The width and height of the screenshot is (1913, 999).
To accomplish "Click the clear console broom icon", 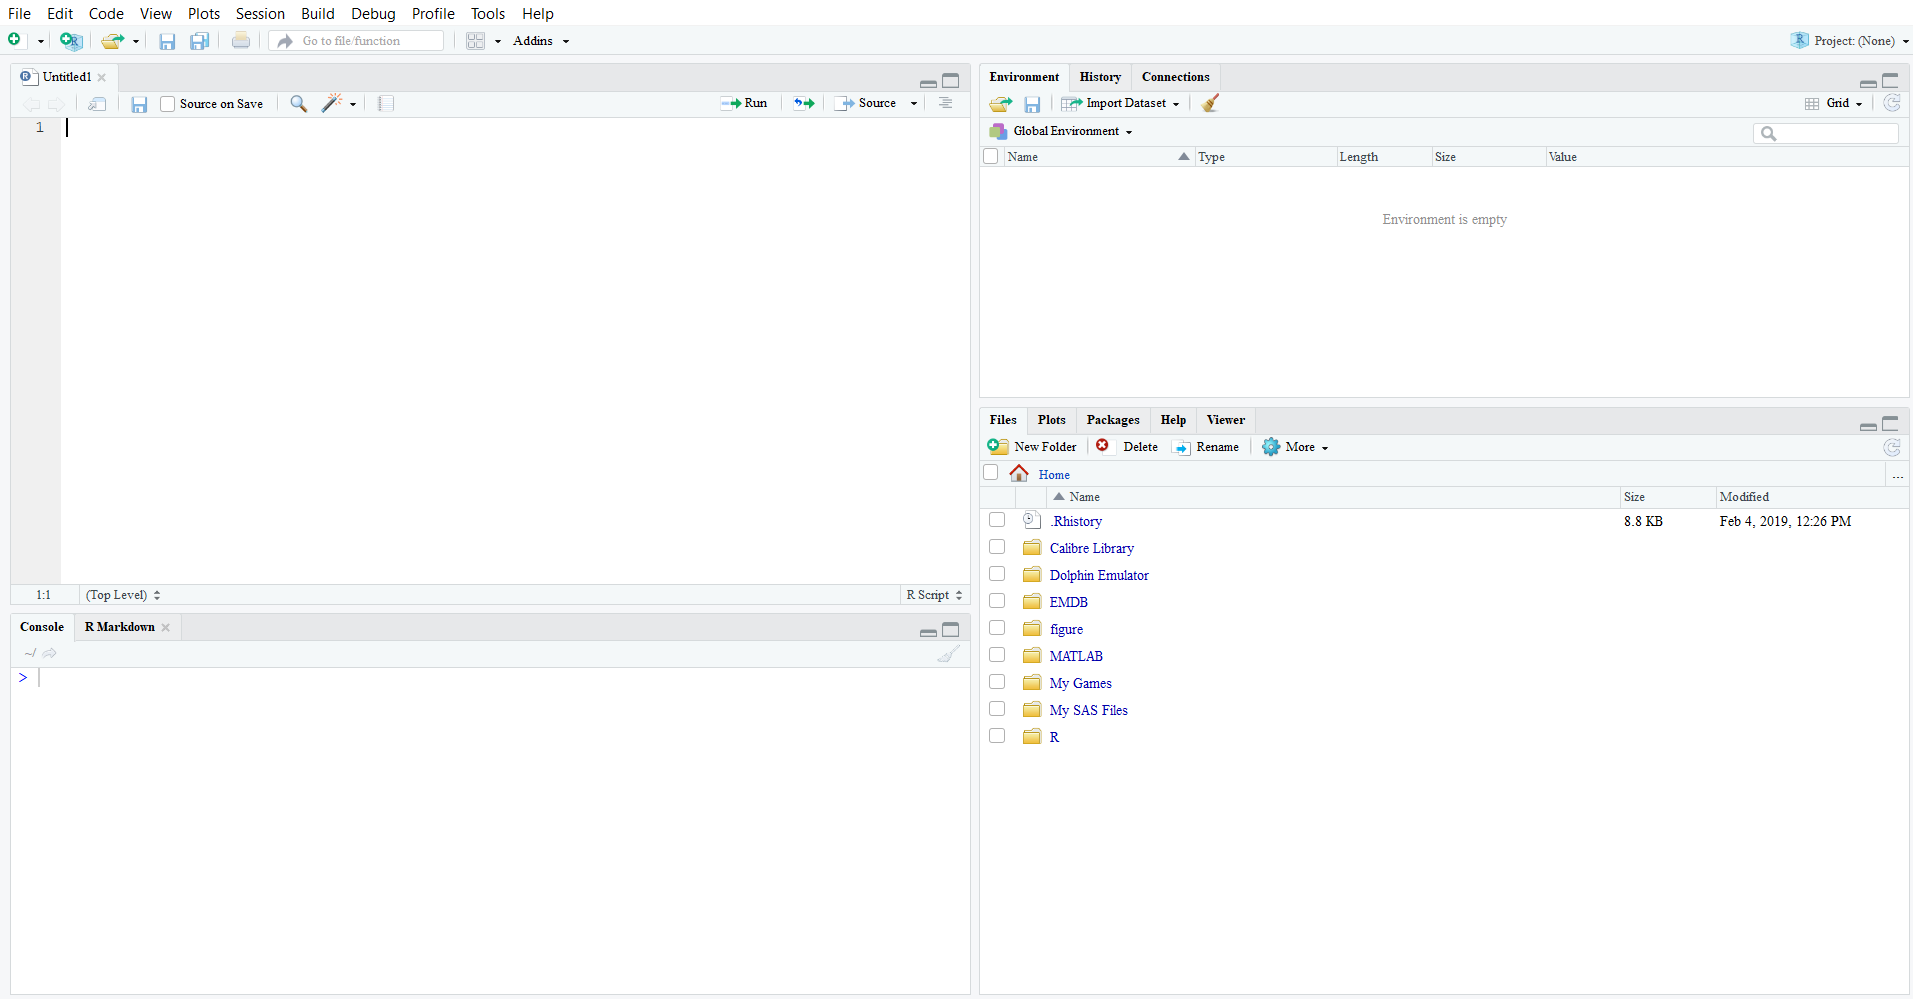I will [x=948, y=654].
